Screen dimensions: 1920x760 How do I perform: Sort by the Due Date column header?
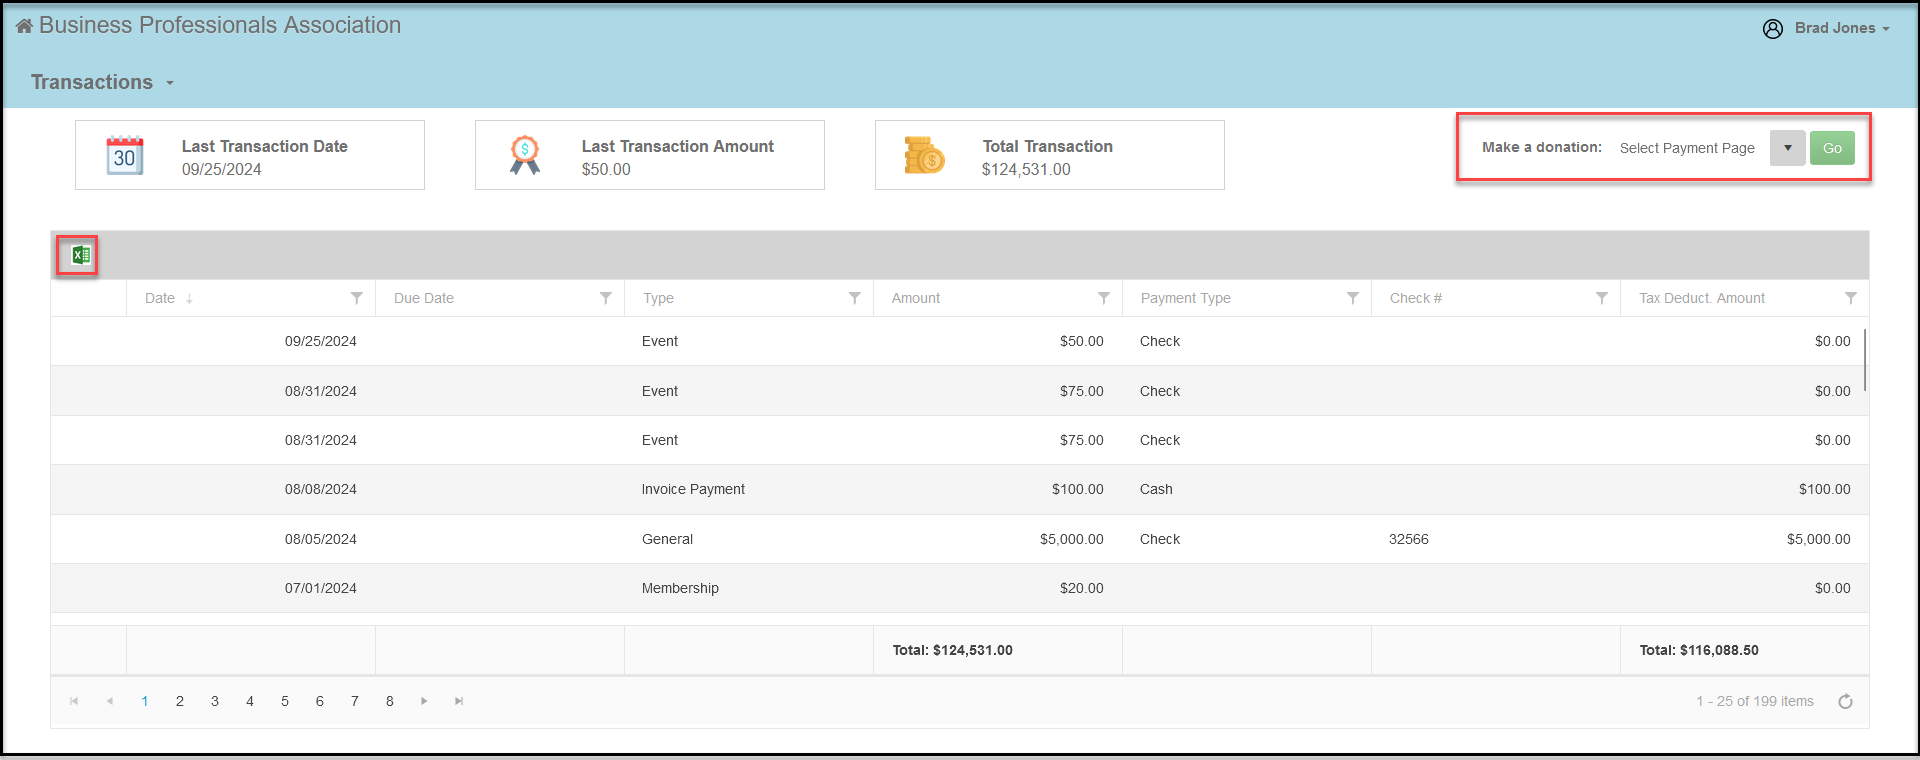[424, 298]
